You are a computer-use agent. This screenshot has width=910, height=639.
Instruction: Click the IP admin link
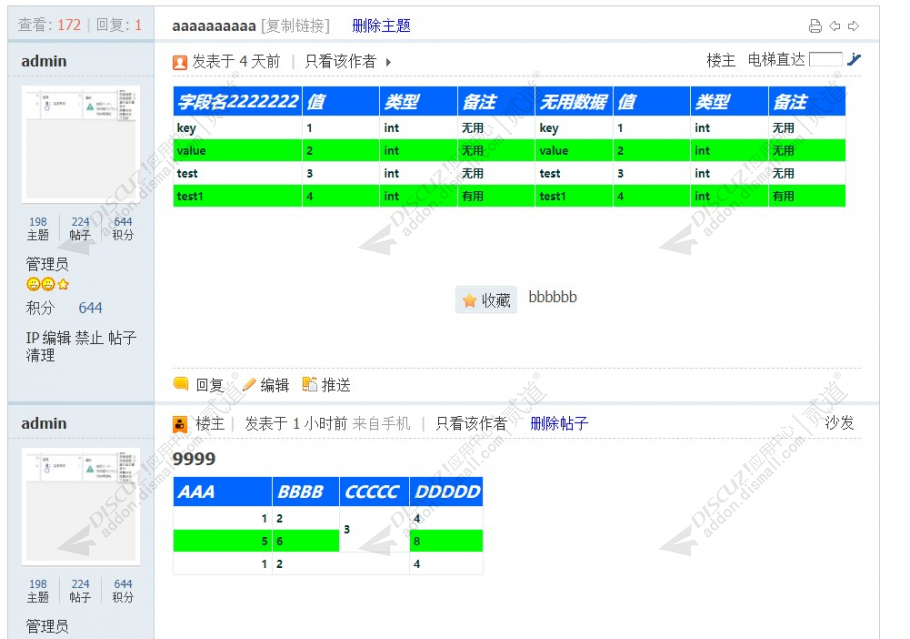pos(32,338)
